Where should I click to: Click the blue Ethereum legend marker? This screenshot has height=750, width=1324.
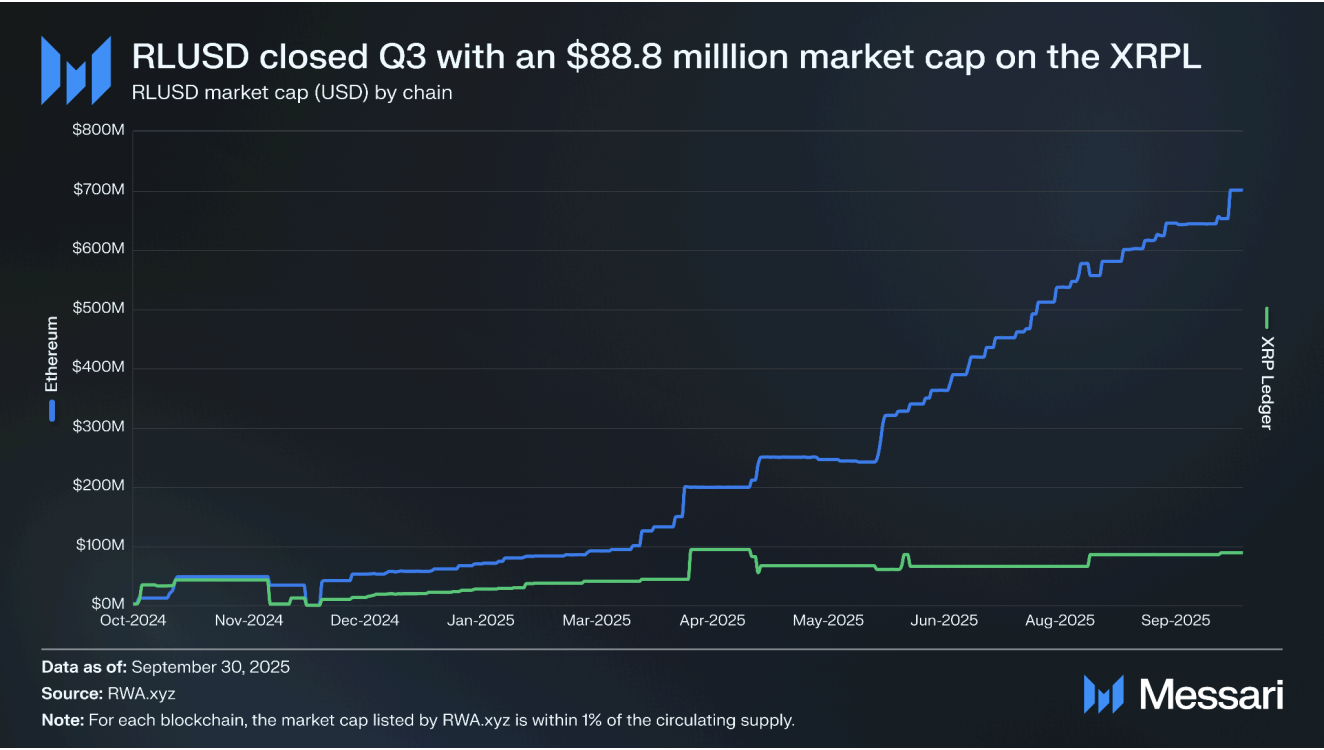click(53, 409)
